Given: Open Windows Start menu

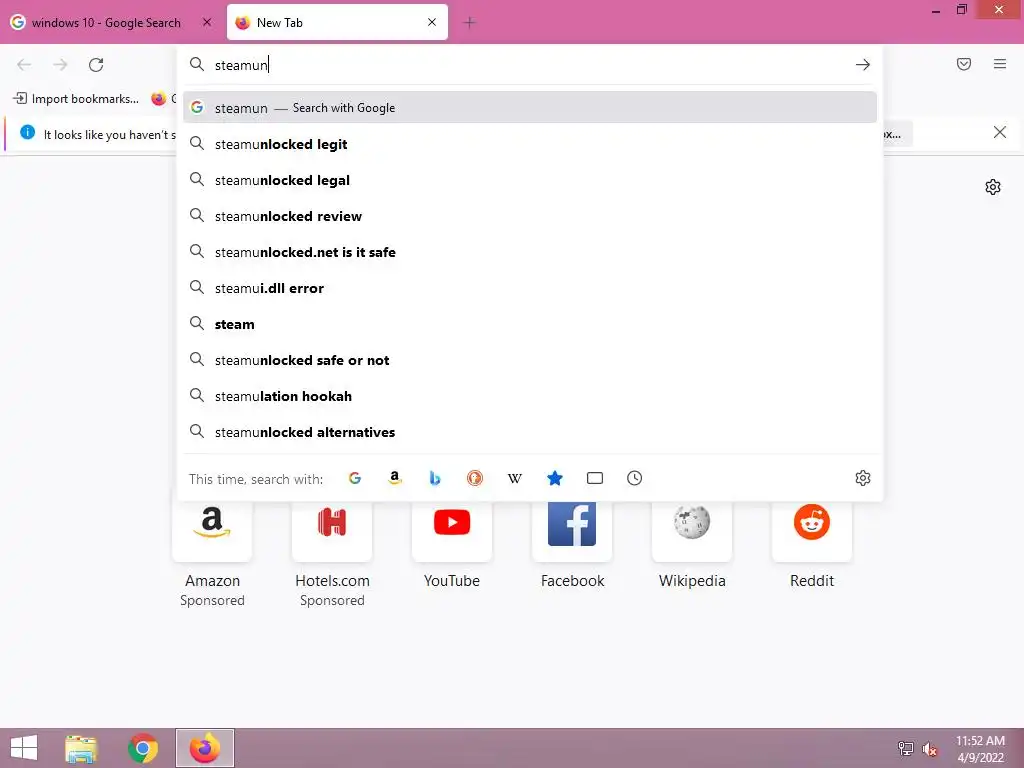Looking at the screenshot, I should coord(24,748).
